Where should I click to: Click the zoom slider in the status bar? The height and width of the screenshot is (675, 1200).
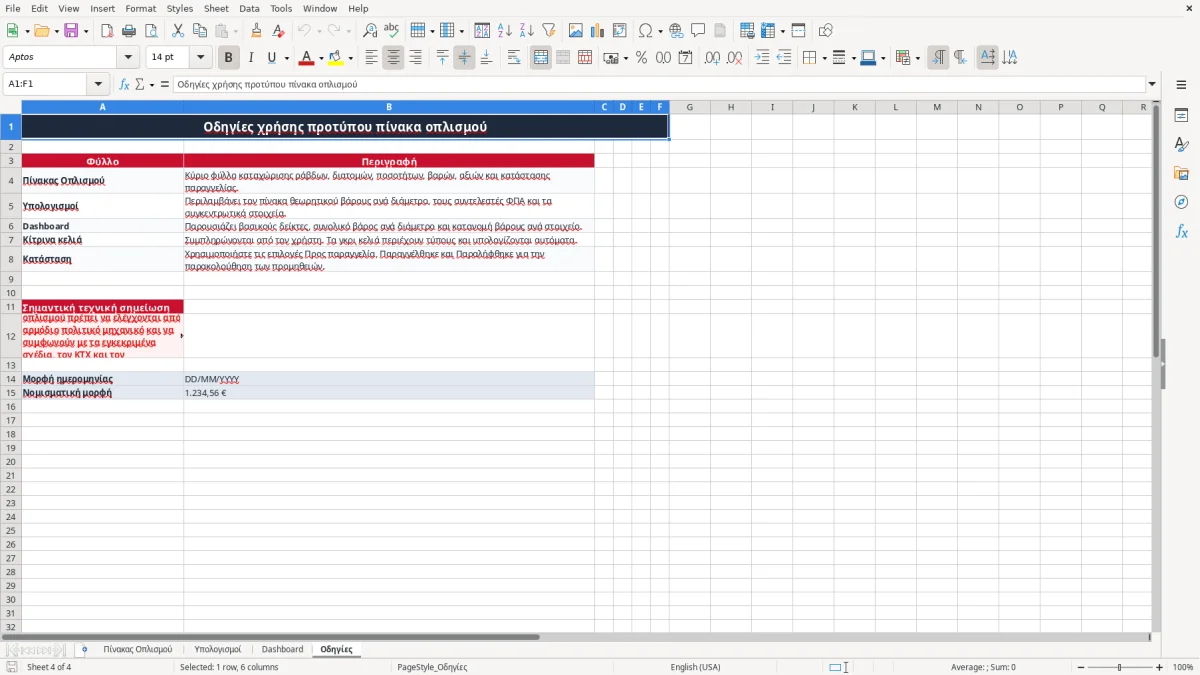coord(1120,667)
